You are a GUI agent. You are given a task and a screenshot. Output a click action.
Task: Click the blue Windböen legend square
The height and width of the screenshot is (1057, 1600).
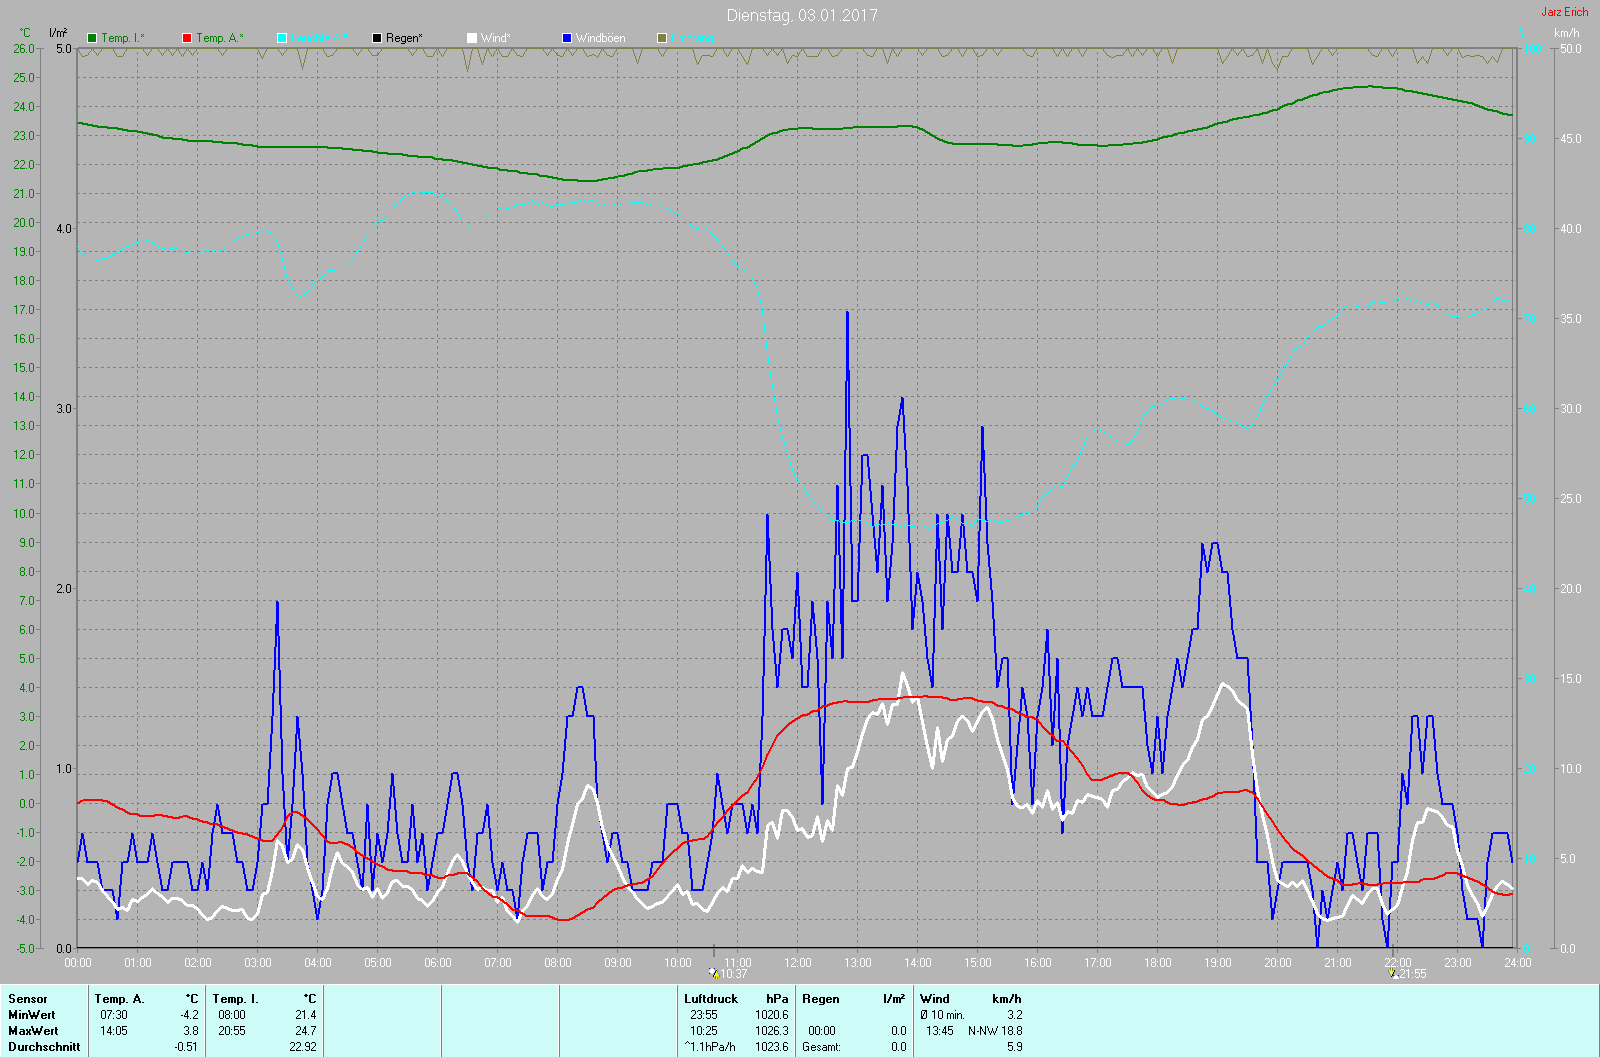coord(567,38)
